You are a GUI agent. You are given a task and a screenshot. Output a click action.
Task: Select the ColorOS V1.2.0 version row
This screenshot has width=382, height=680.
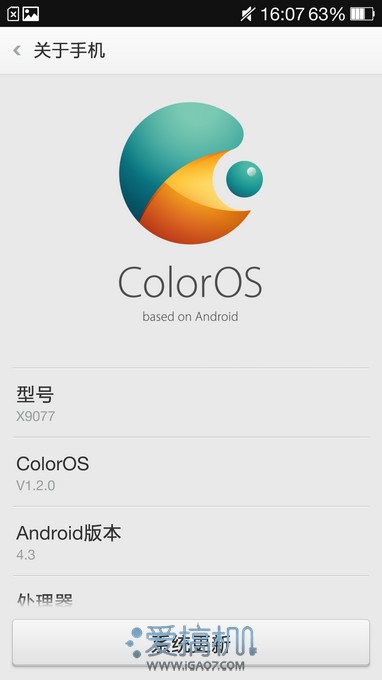(191, 472)
